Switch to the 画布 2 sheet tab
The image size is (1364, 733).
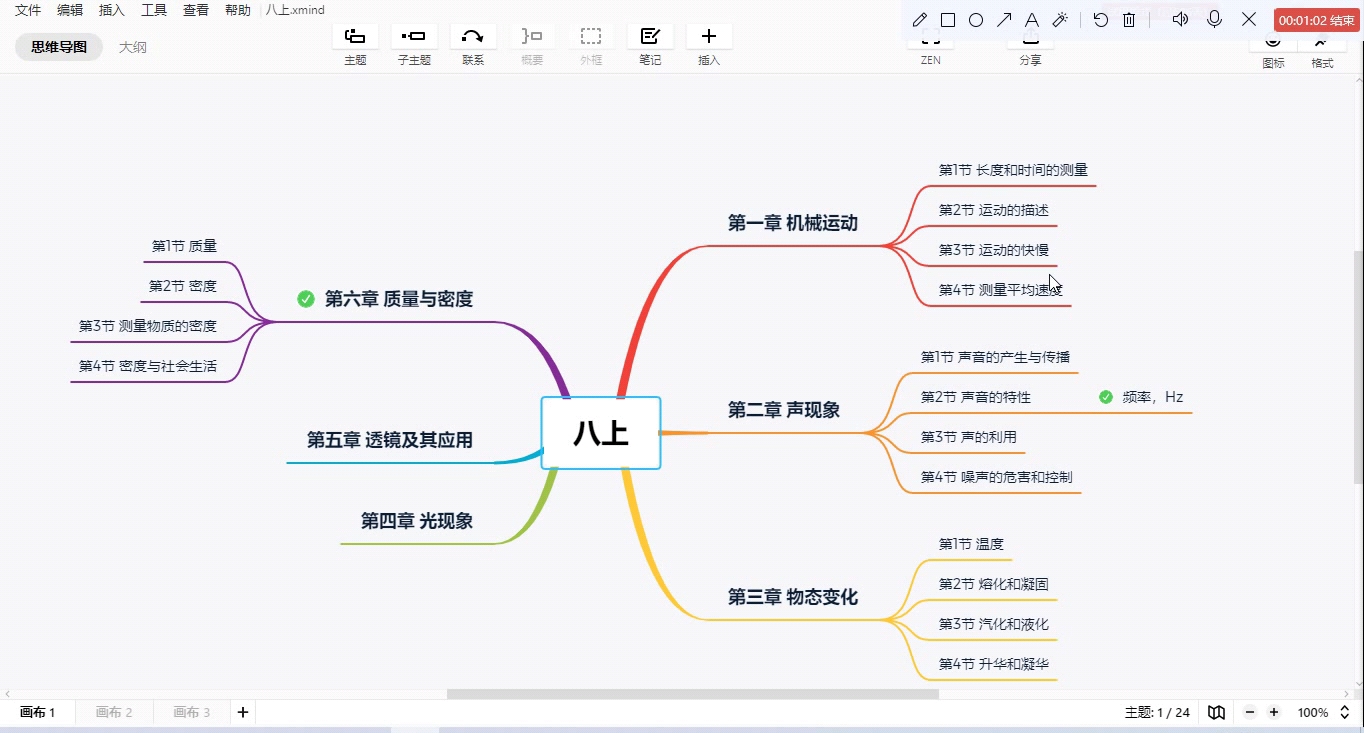[114, 713]
